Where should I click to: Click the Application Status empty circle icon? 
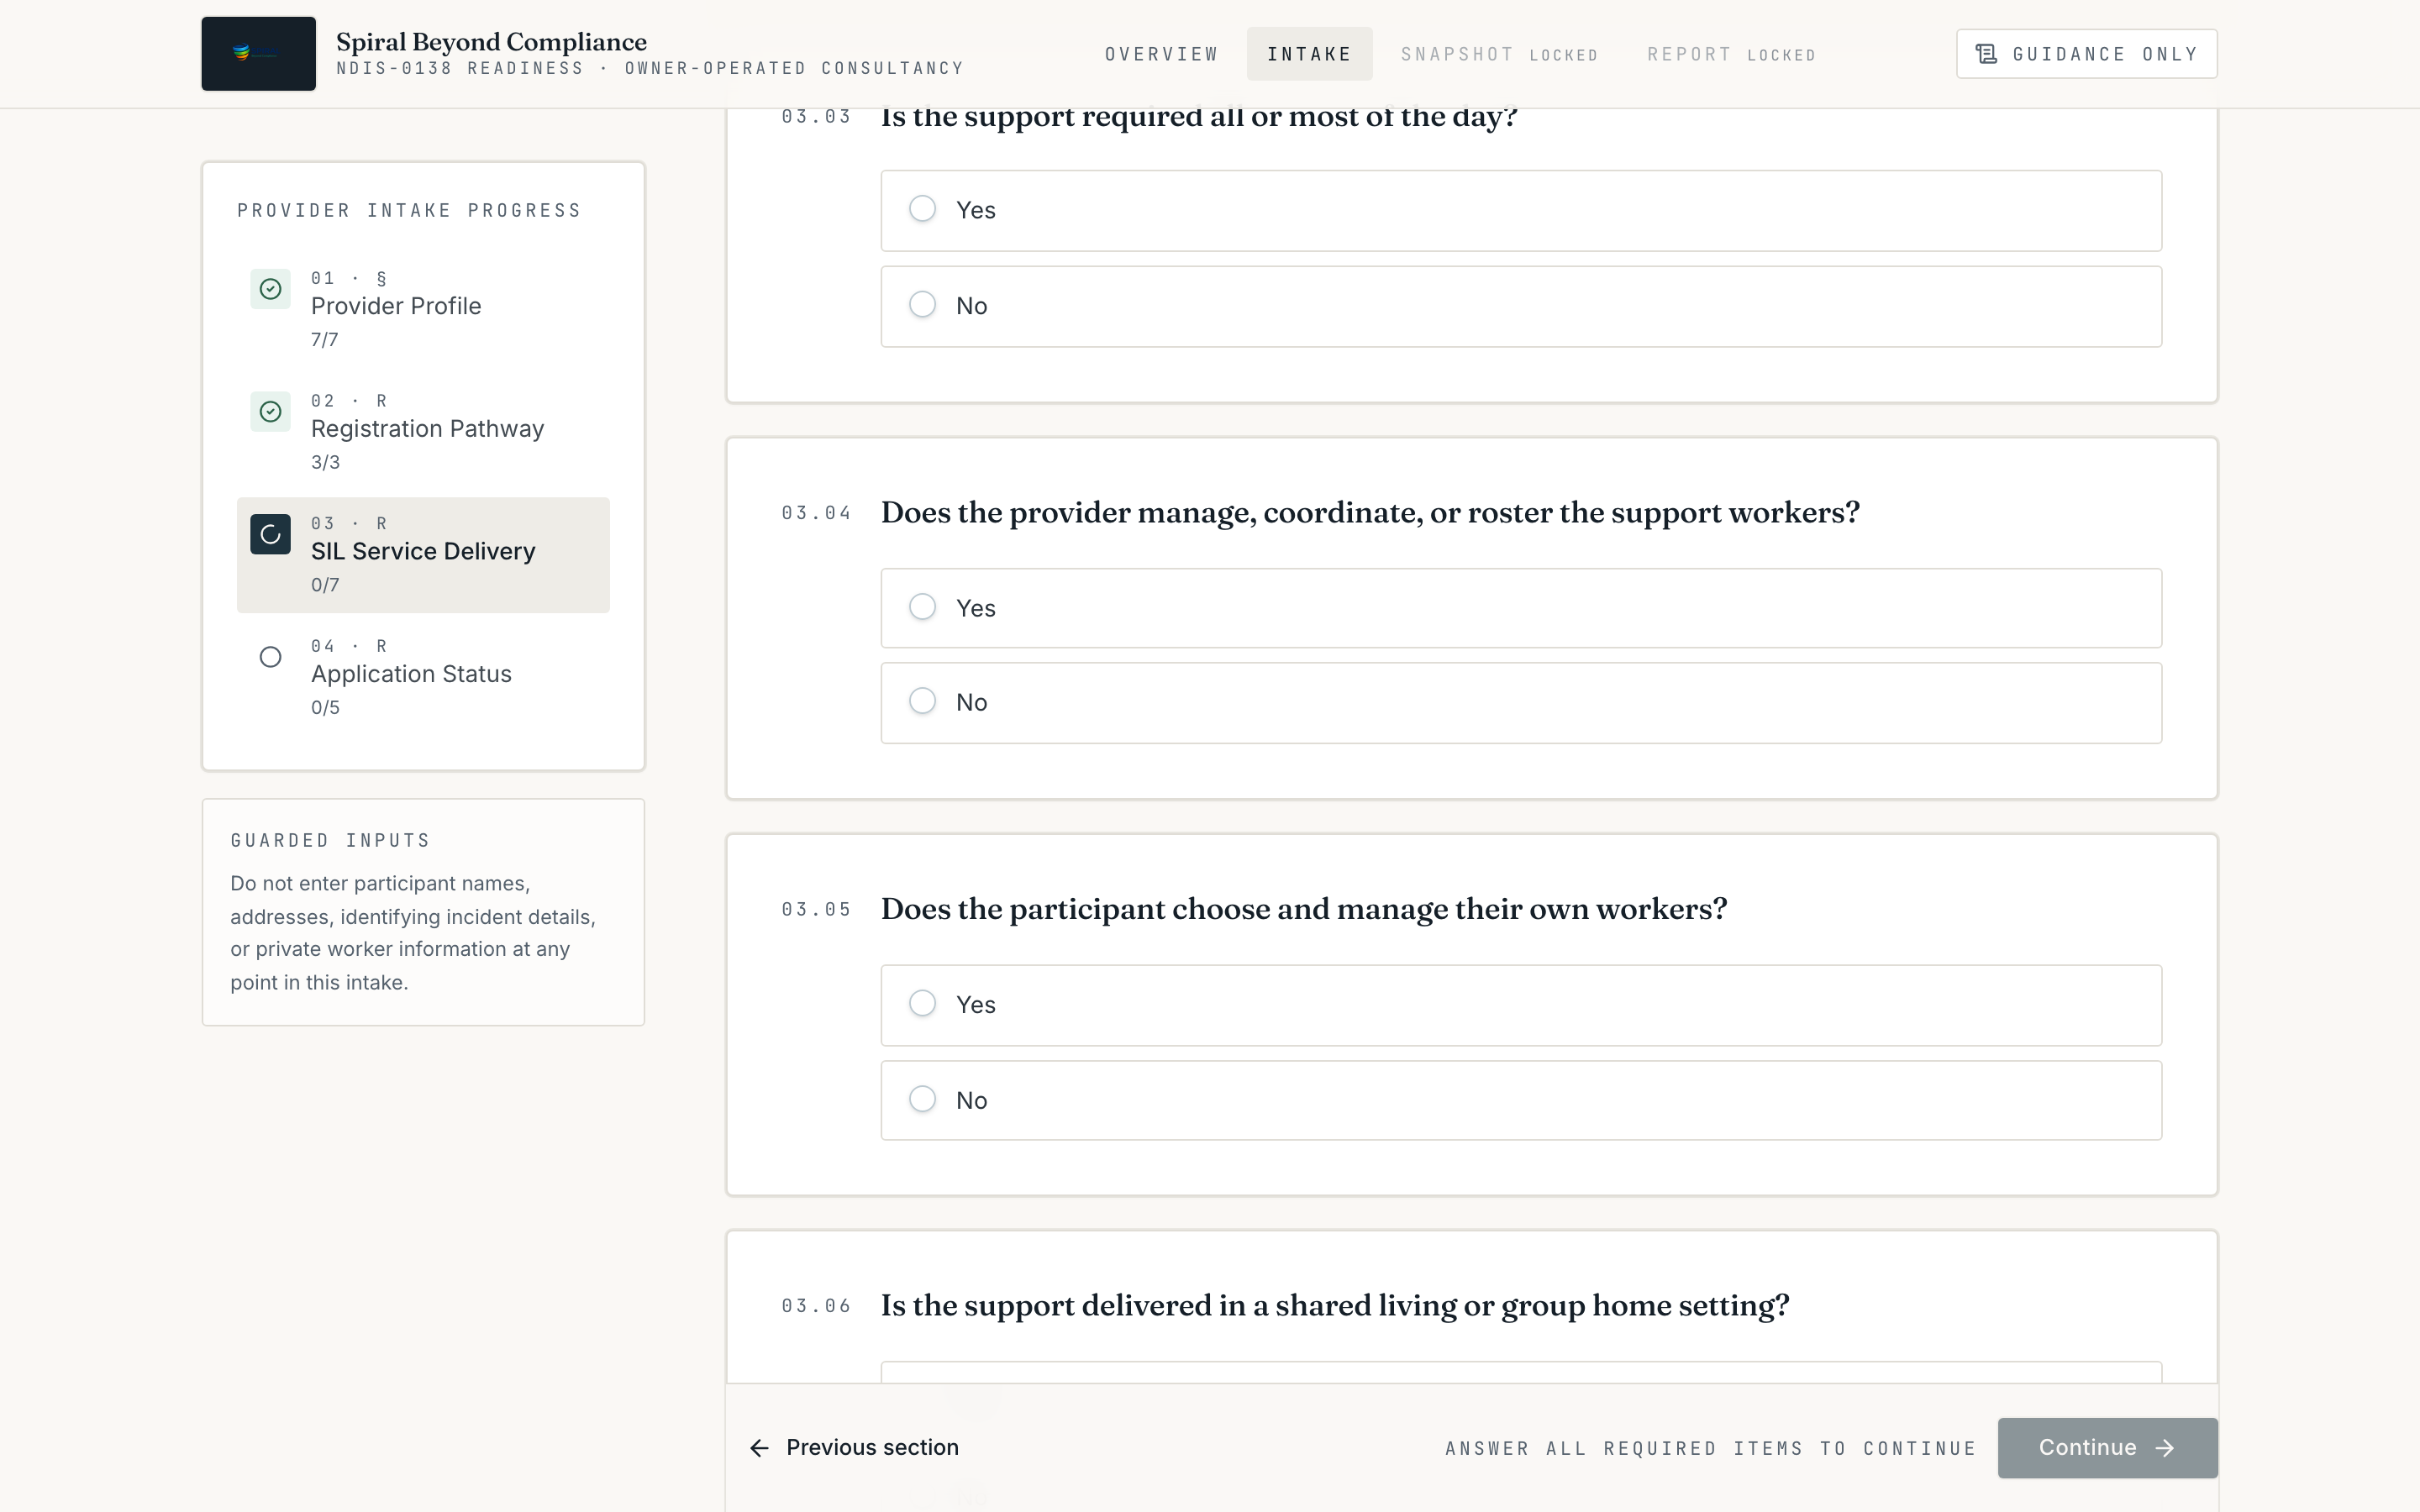point(270,657)
